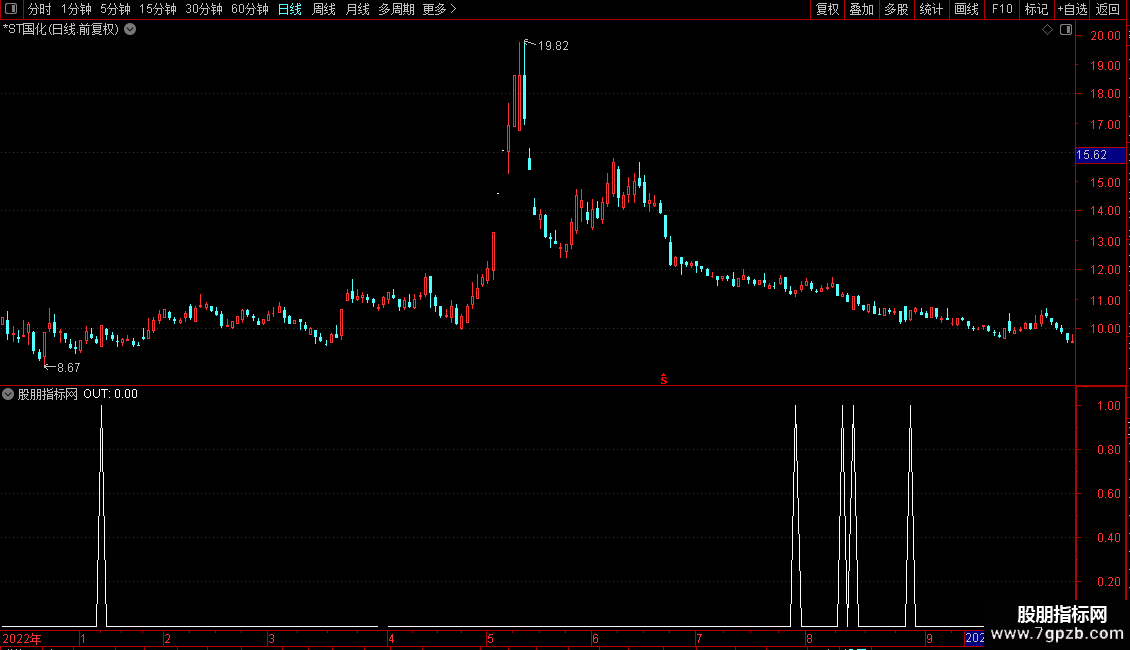Select the 2022年 date axis label
This screenshot has width=1130, height=650.
click(x=22, y=638)
